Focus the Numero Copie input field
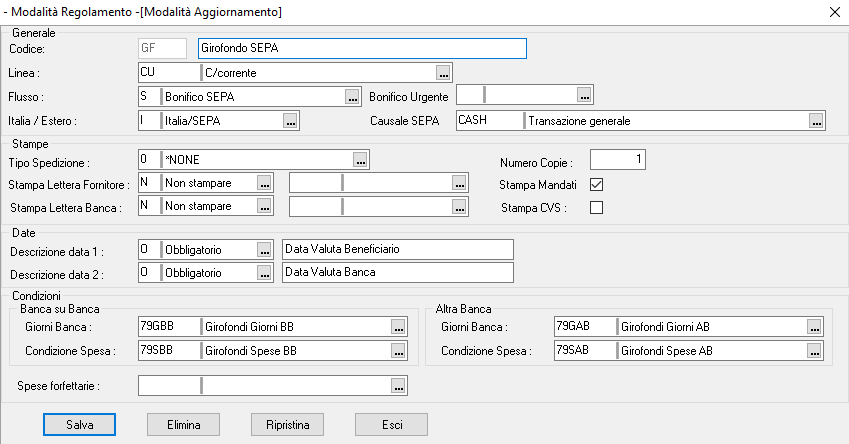849x444 pixels. (x=618, y=160)
